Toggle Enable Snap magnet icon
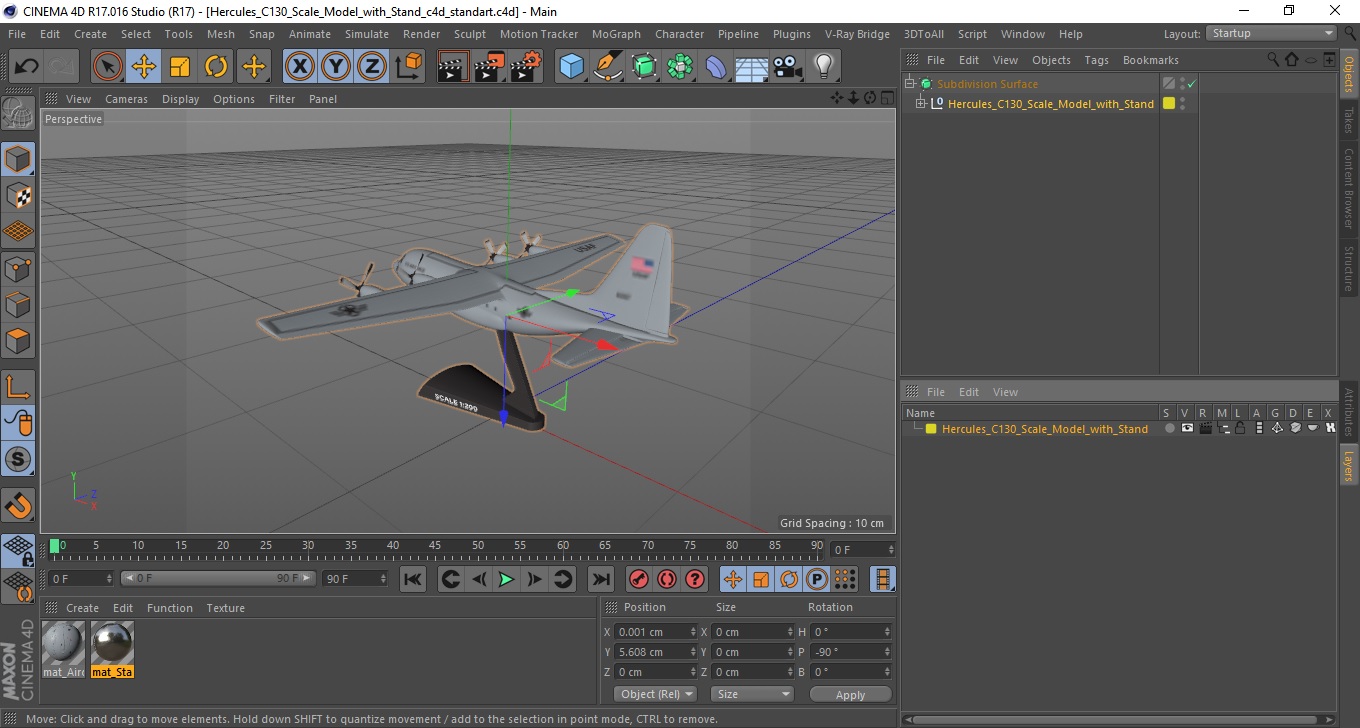Image resolution: width=1360 pixels, height=728 pixels. (x=18, y=504)
